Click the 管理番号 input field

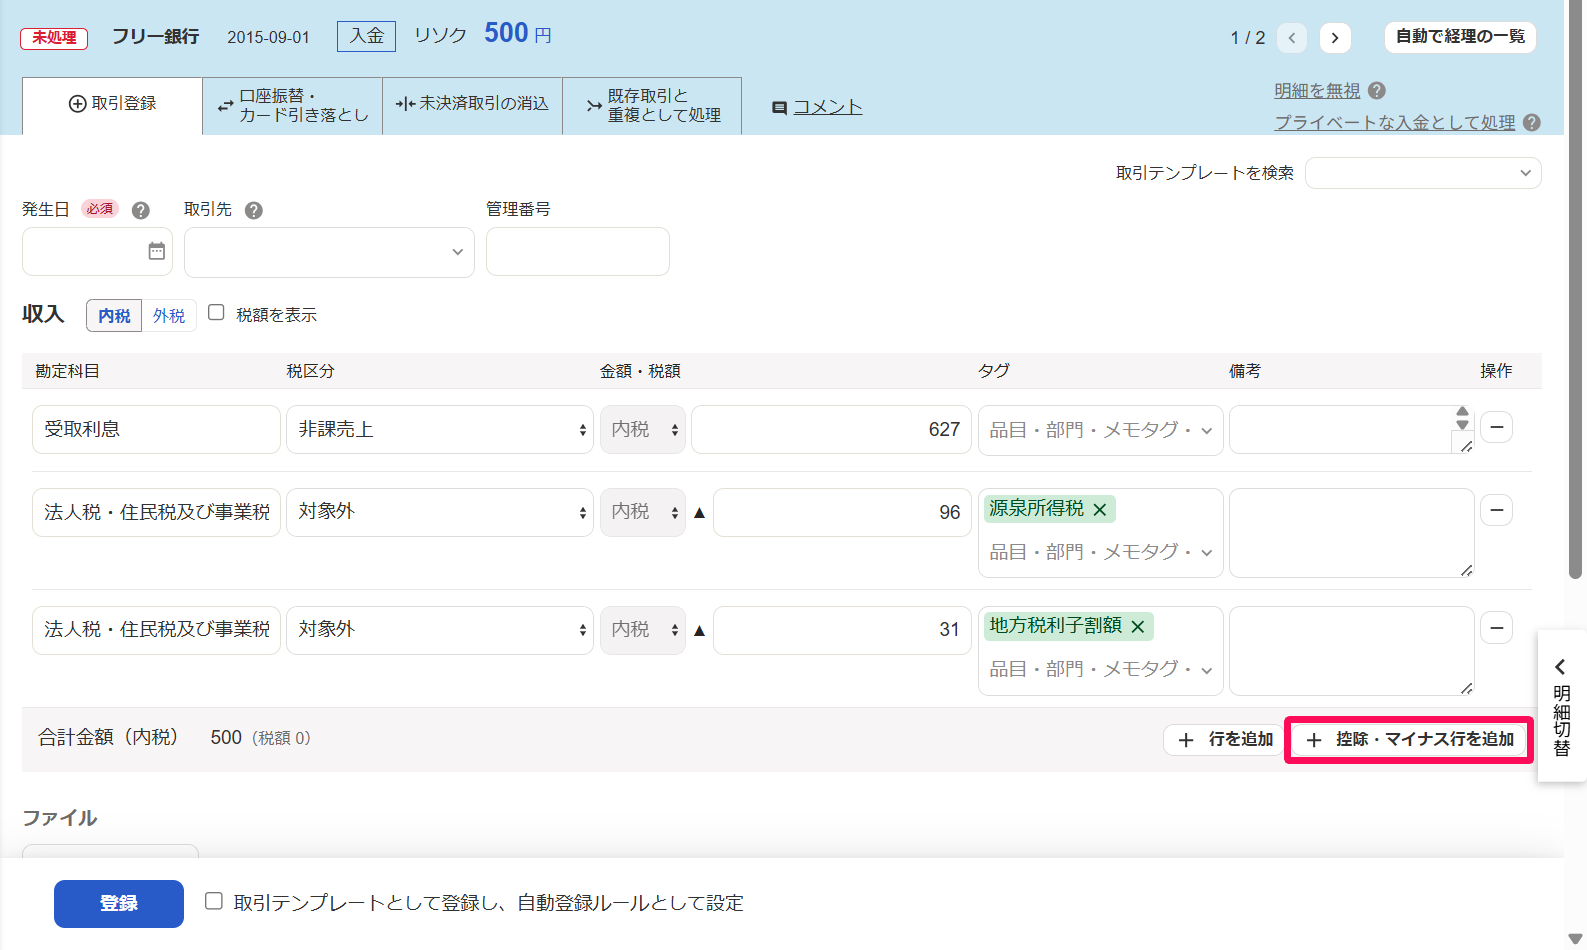pos(578,251)
